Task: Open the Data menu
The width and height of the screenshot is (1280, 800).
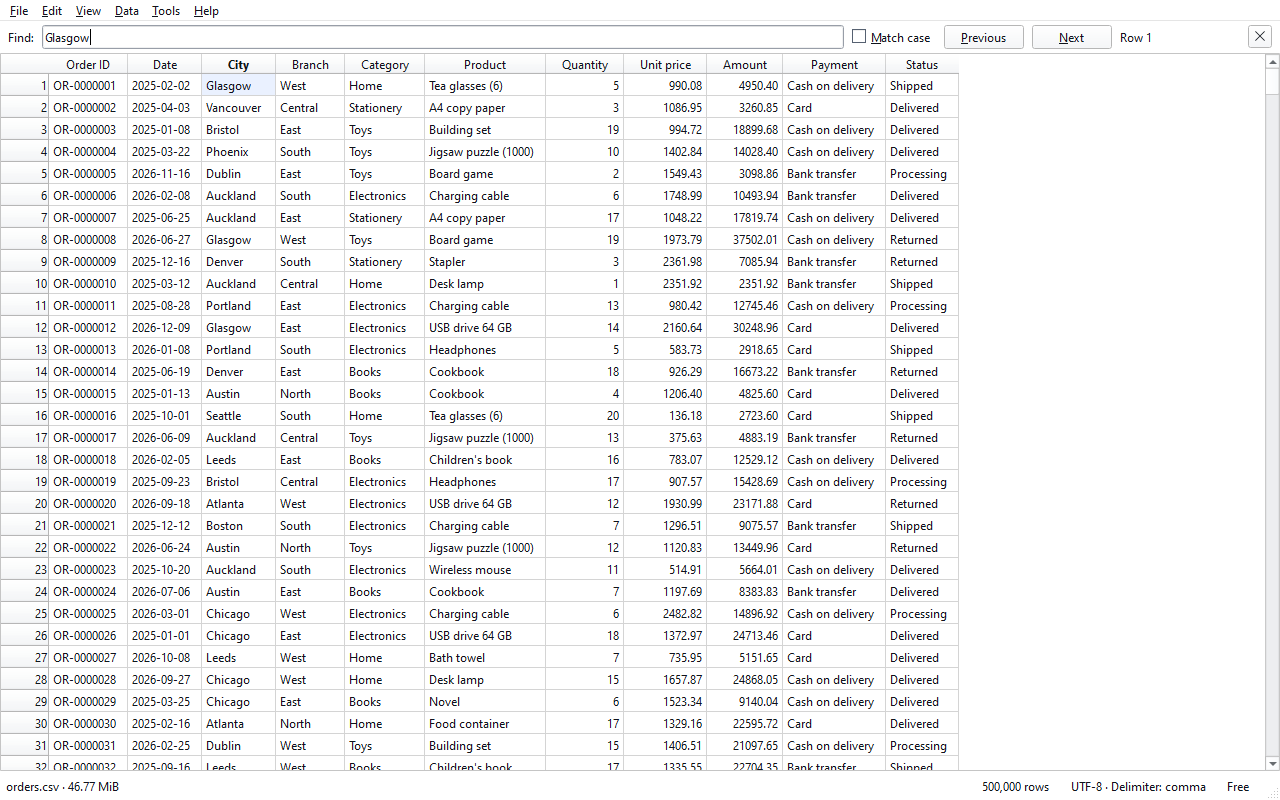Action: click(x=127, y=11)
